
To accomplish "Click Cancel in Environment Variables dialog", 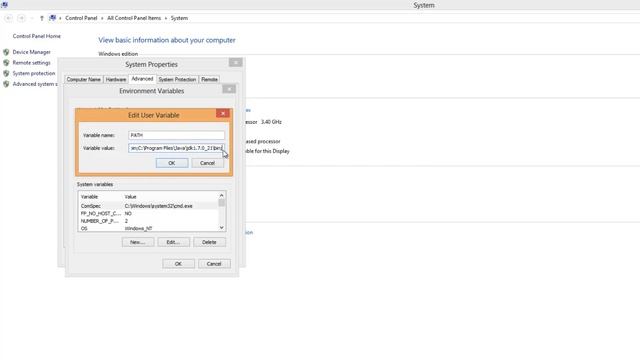I will [214, 264].
